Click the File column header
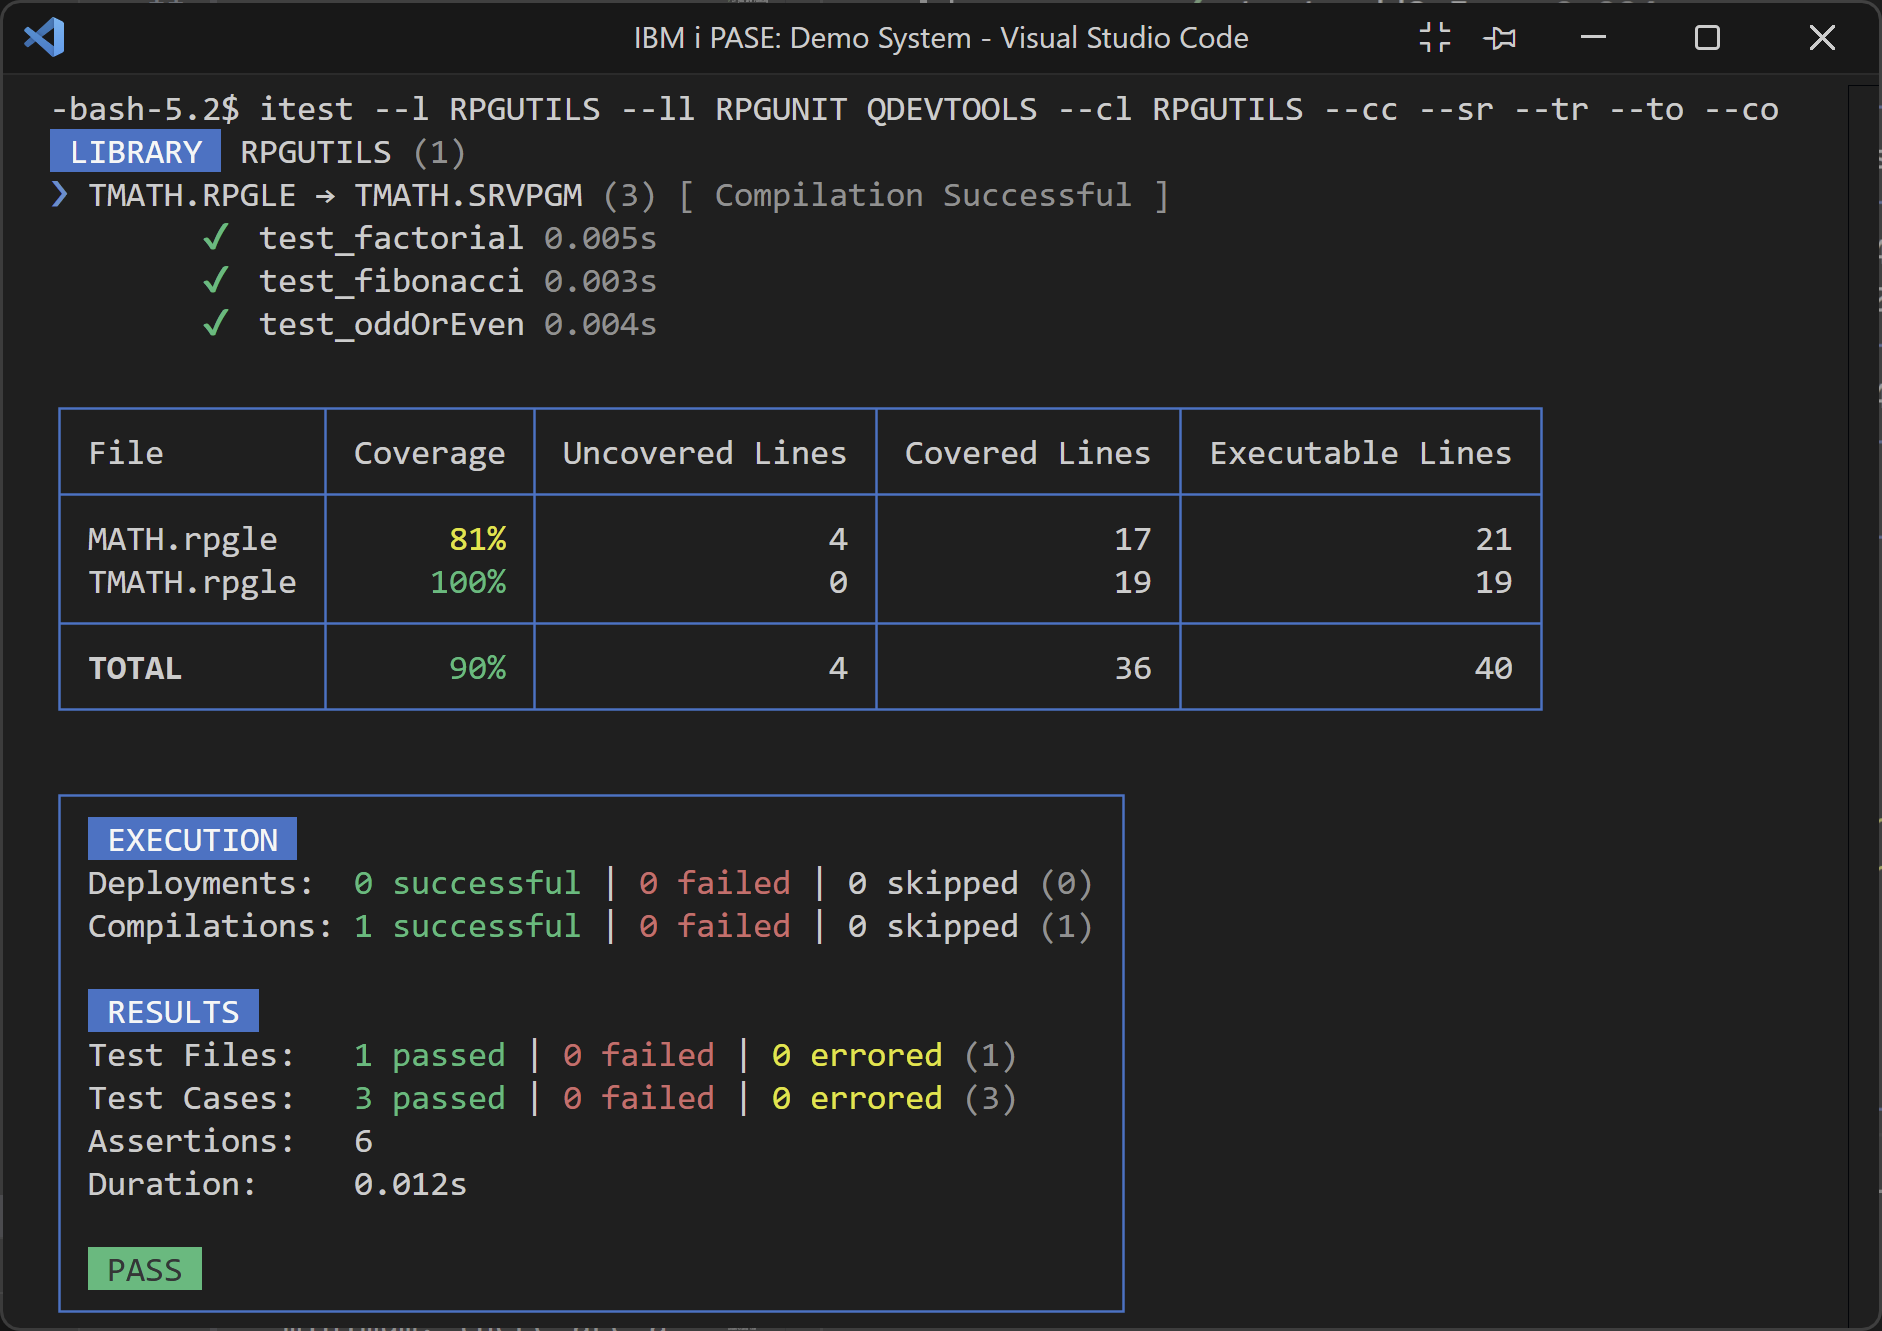Screen dimensions: 1882x1331 pos(126,453)
